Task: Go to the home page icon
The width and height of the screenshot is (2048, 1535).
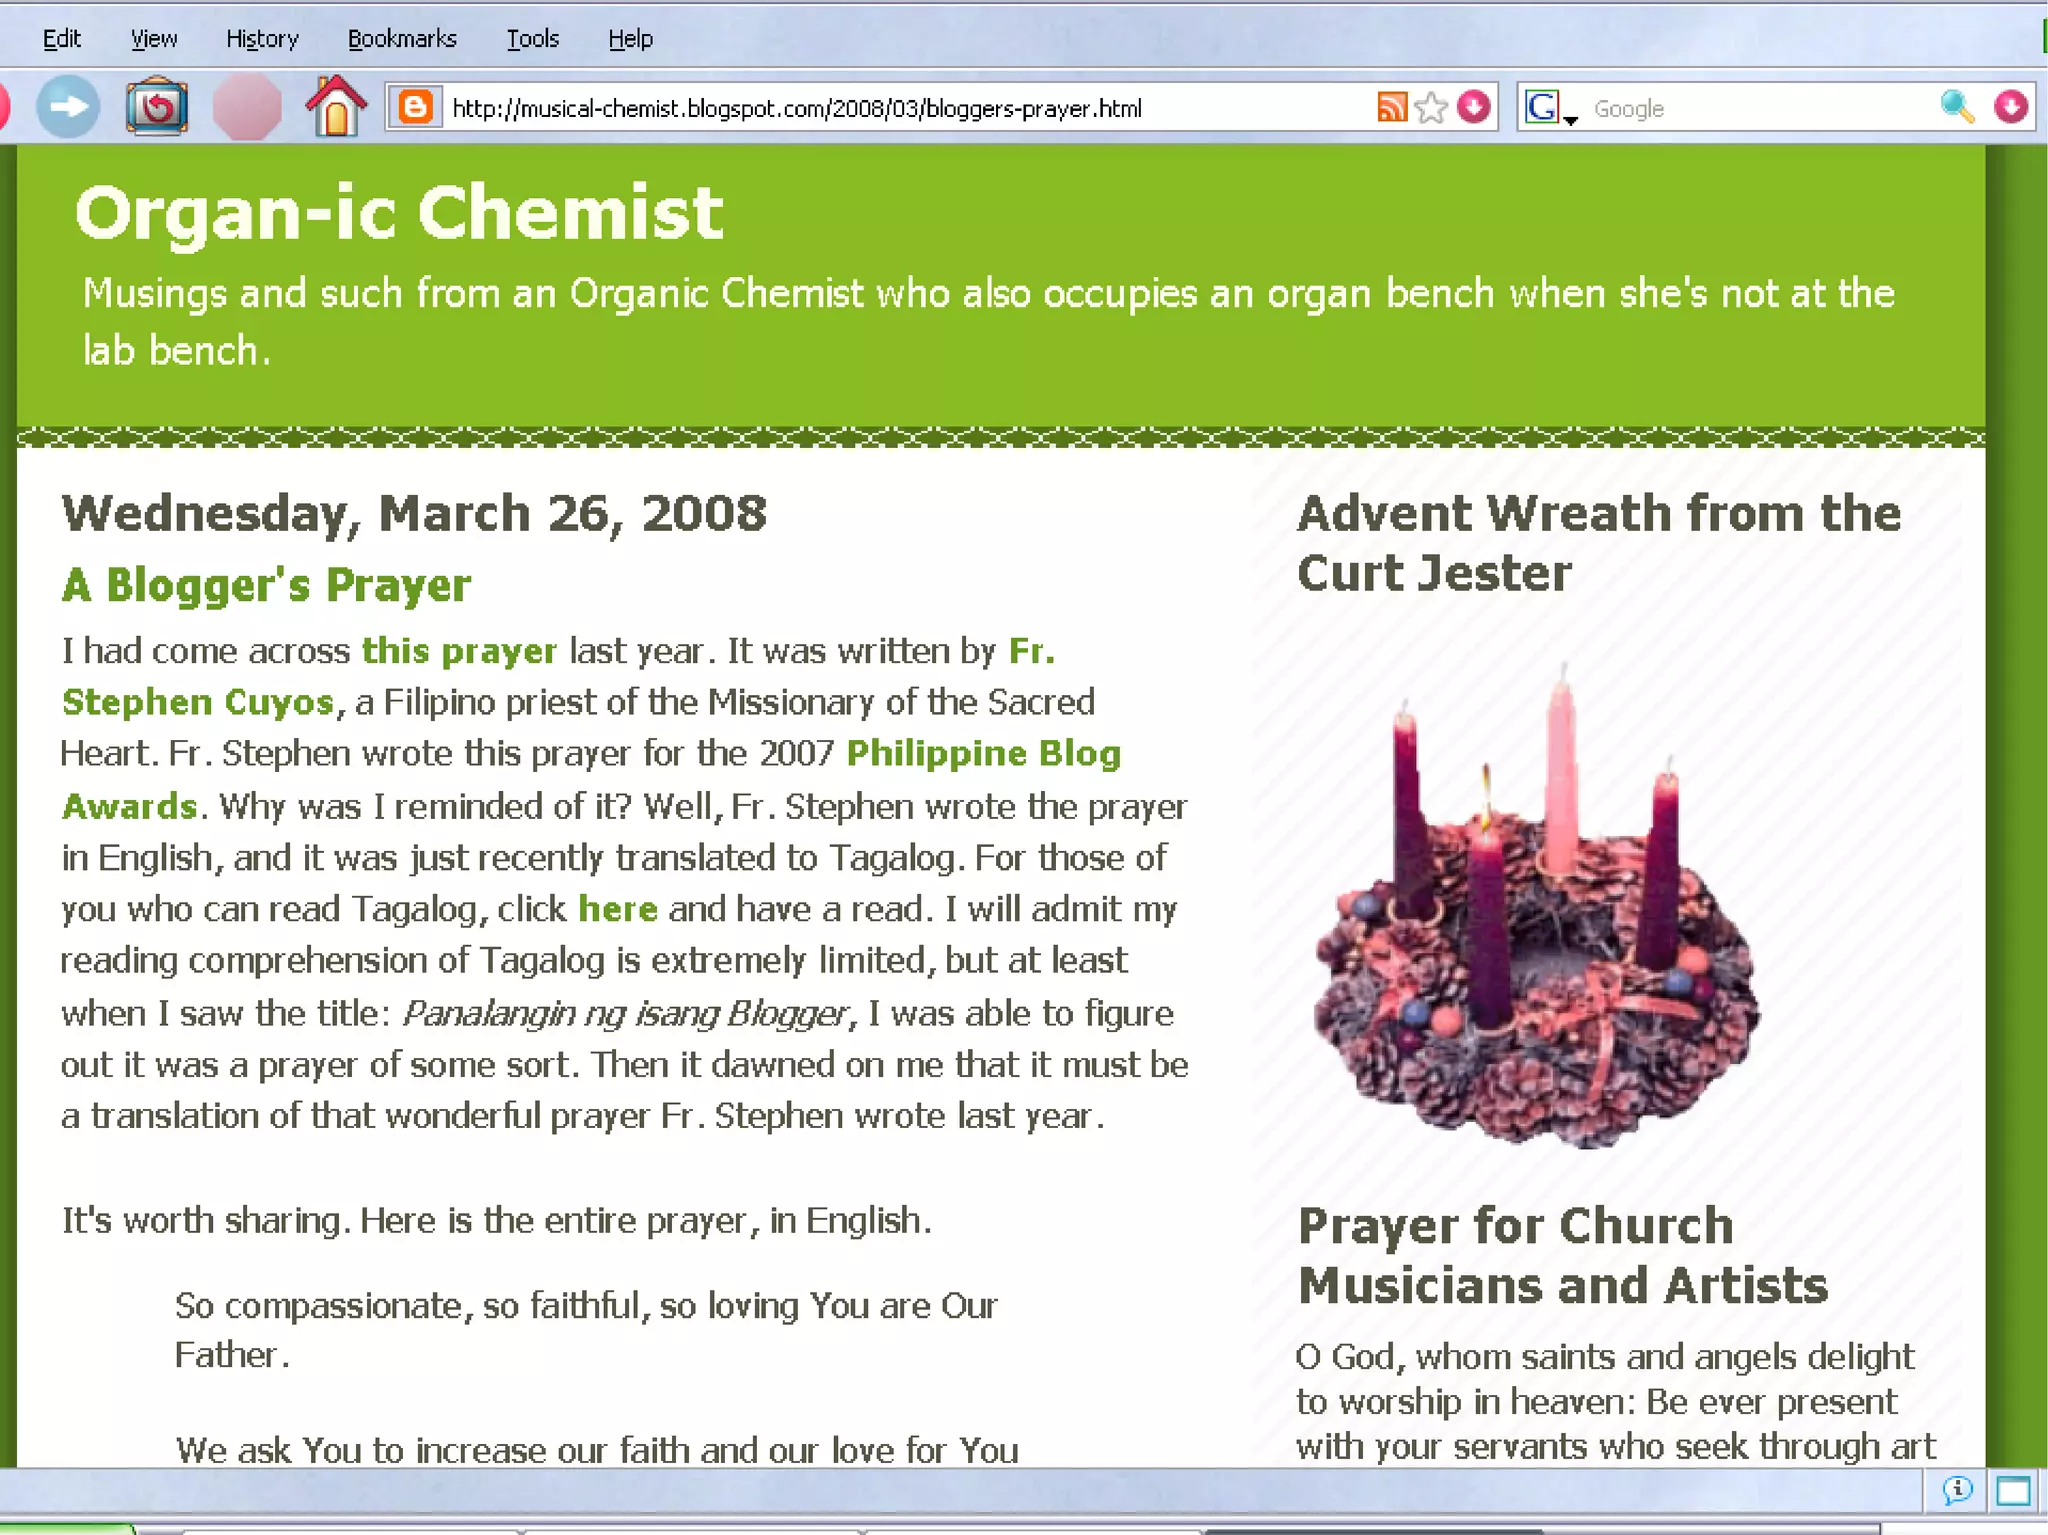Action: (x=335, y=106)
